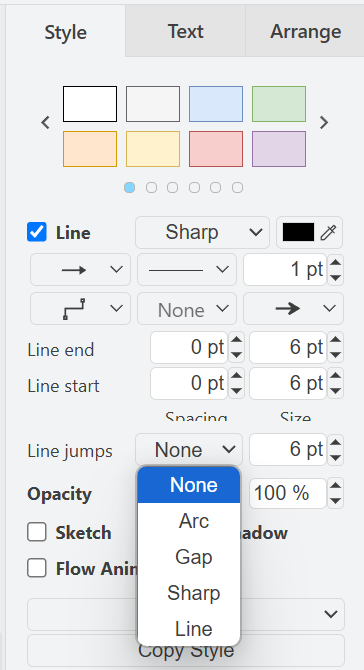
Task: Select the light blue style swatch
Action: [x=216, y=104]
